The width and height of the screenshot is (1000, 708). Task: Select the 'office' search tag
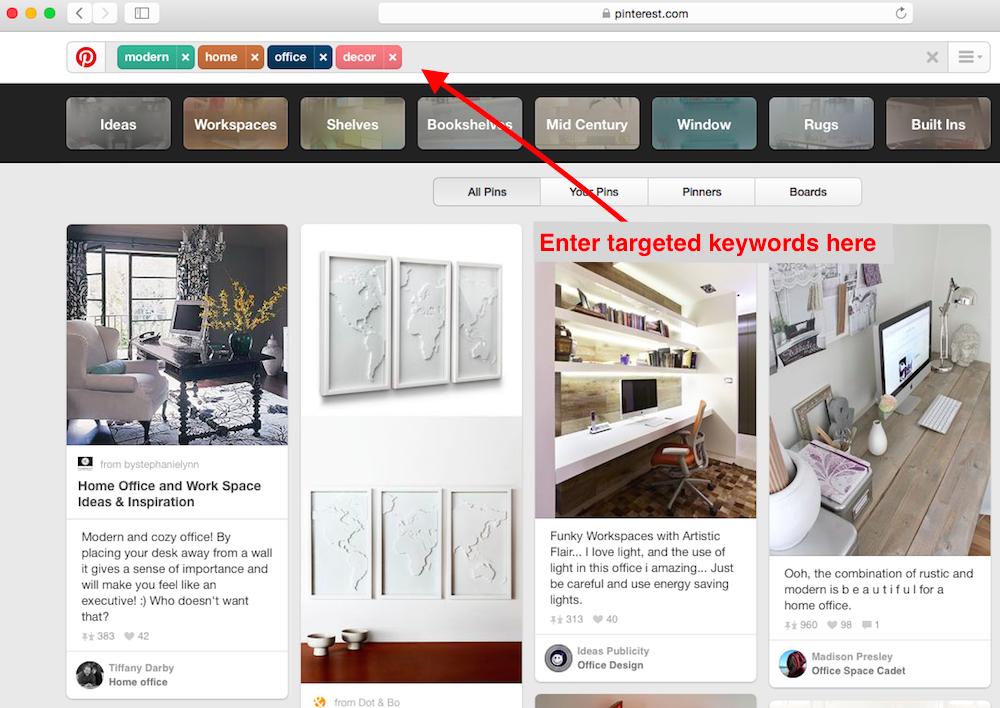click(291, 57)
